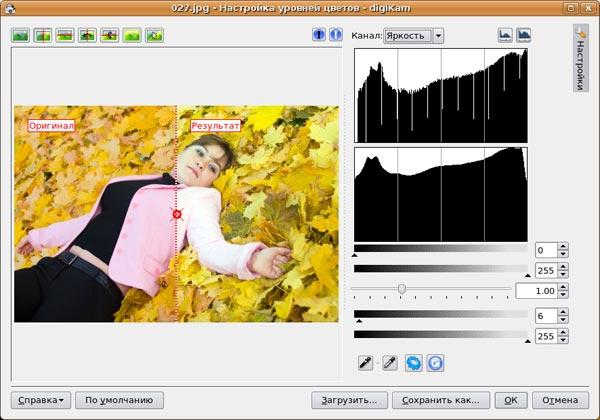Image resolution: width=600 pixels, height=420 pixels.
Task: Click the По умолчанию button
Action: pos(119,400)
